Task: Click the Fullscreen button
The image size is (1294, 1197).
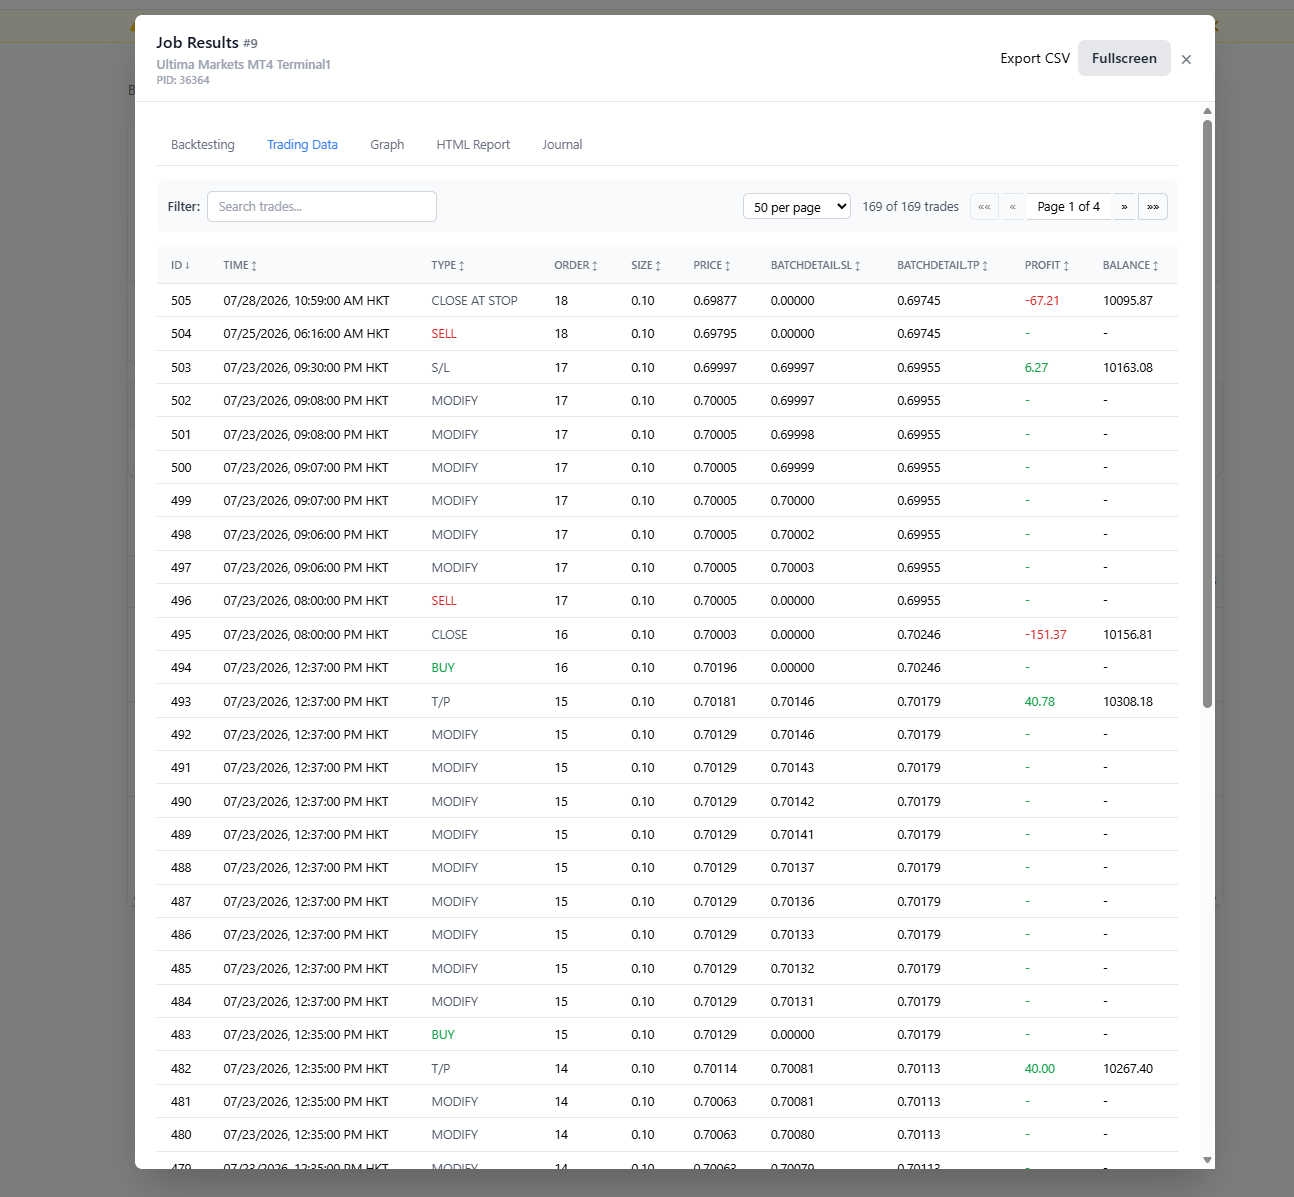Action: [1124, 58]
